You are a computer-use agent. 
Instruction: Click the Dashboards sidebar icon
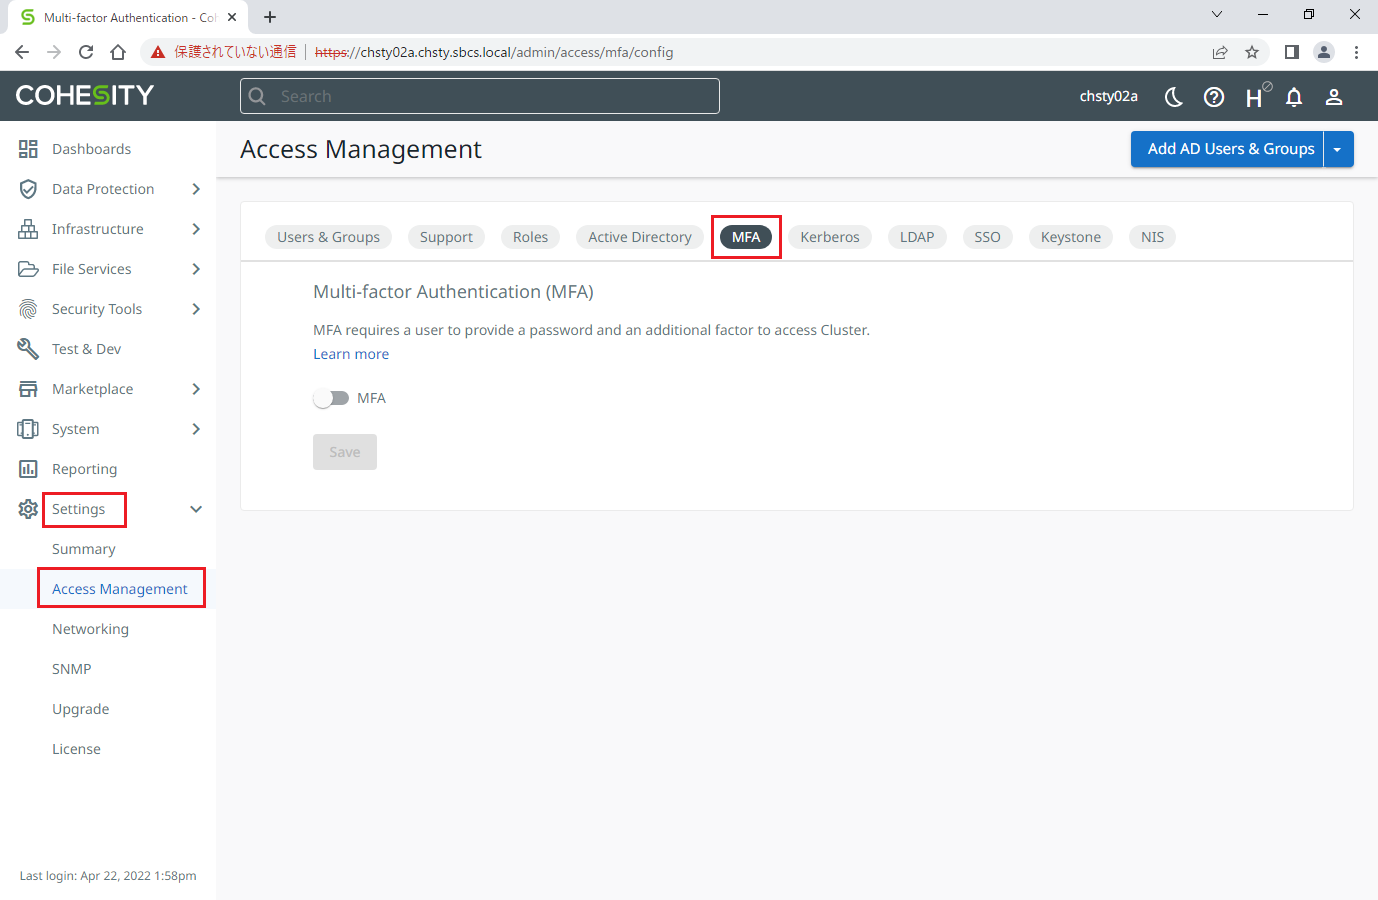pos(28,149)
